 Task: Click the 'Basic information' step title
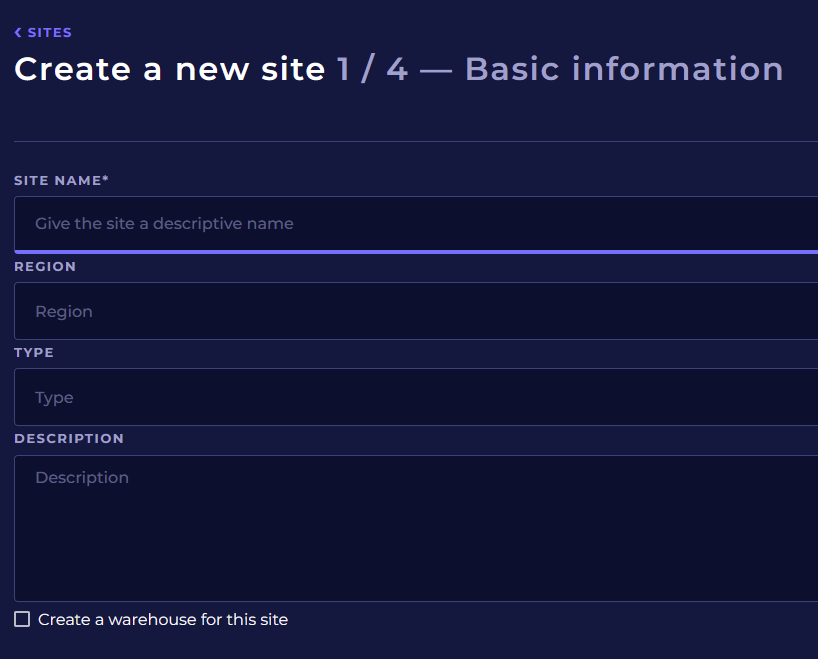coord(624,69)
